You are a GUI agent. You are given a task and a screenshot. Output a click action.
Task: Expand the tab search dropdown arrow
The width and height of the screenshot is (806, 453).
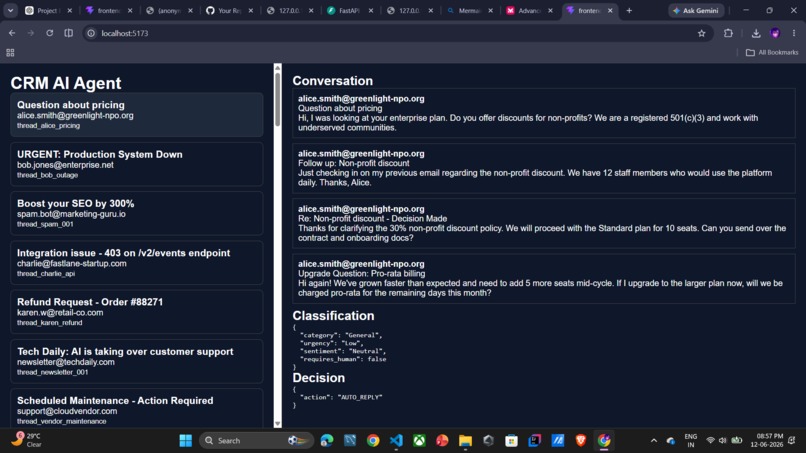pos(10,10)
